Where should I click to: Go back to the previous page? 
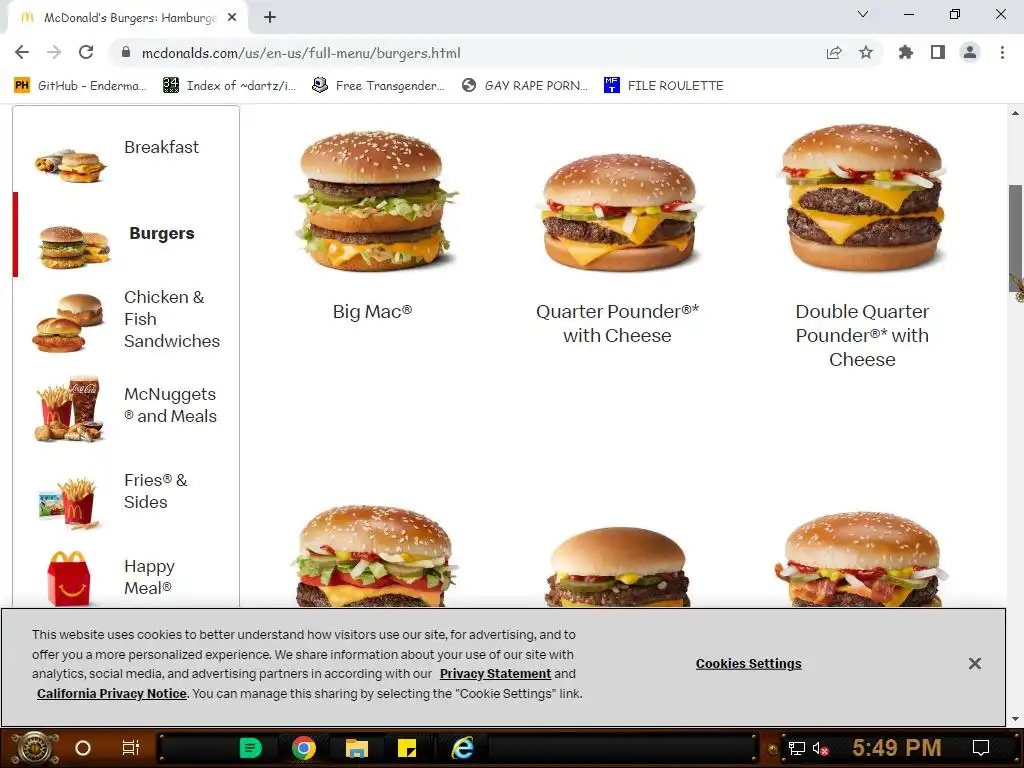pyautogui.click(x=22, y=52)
